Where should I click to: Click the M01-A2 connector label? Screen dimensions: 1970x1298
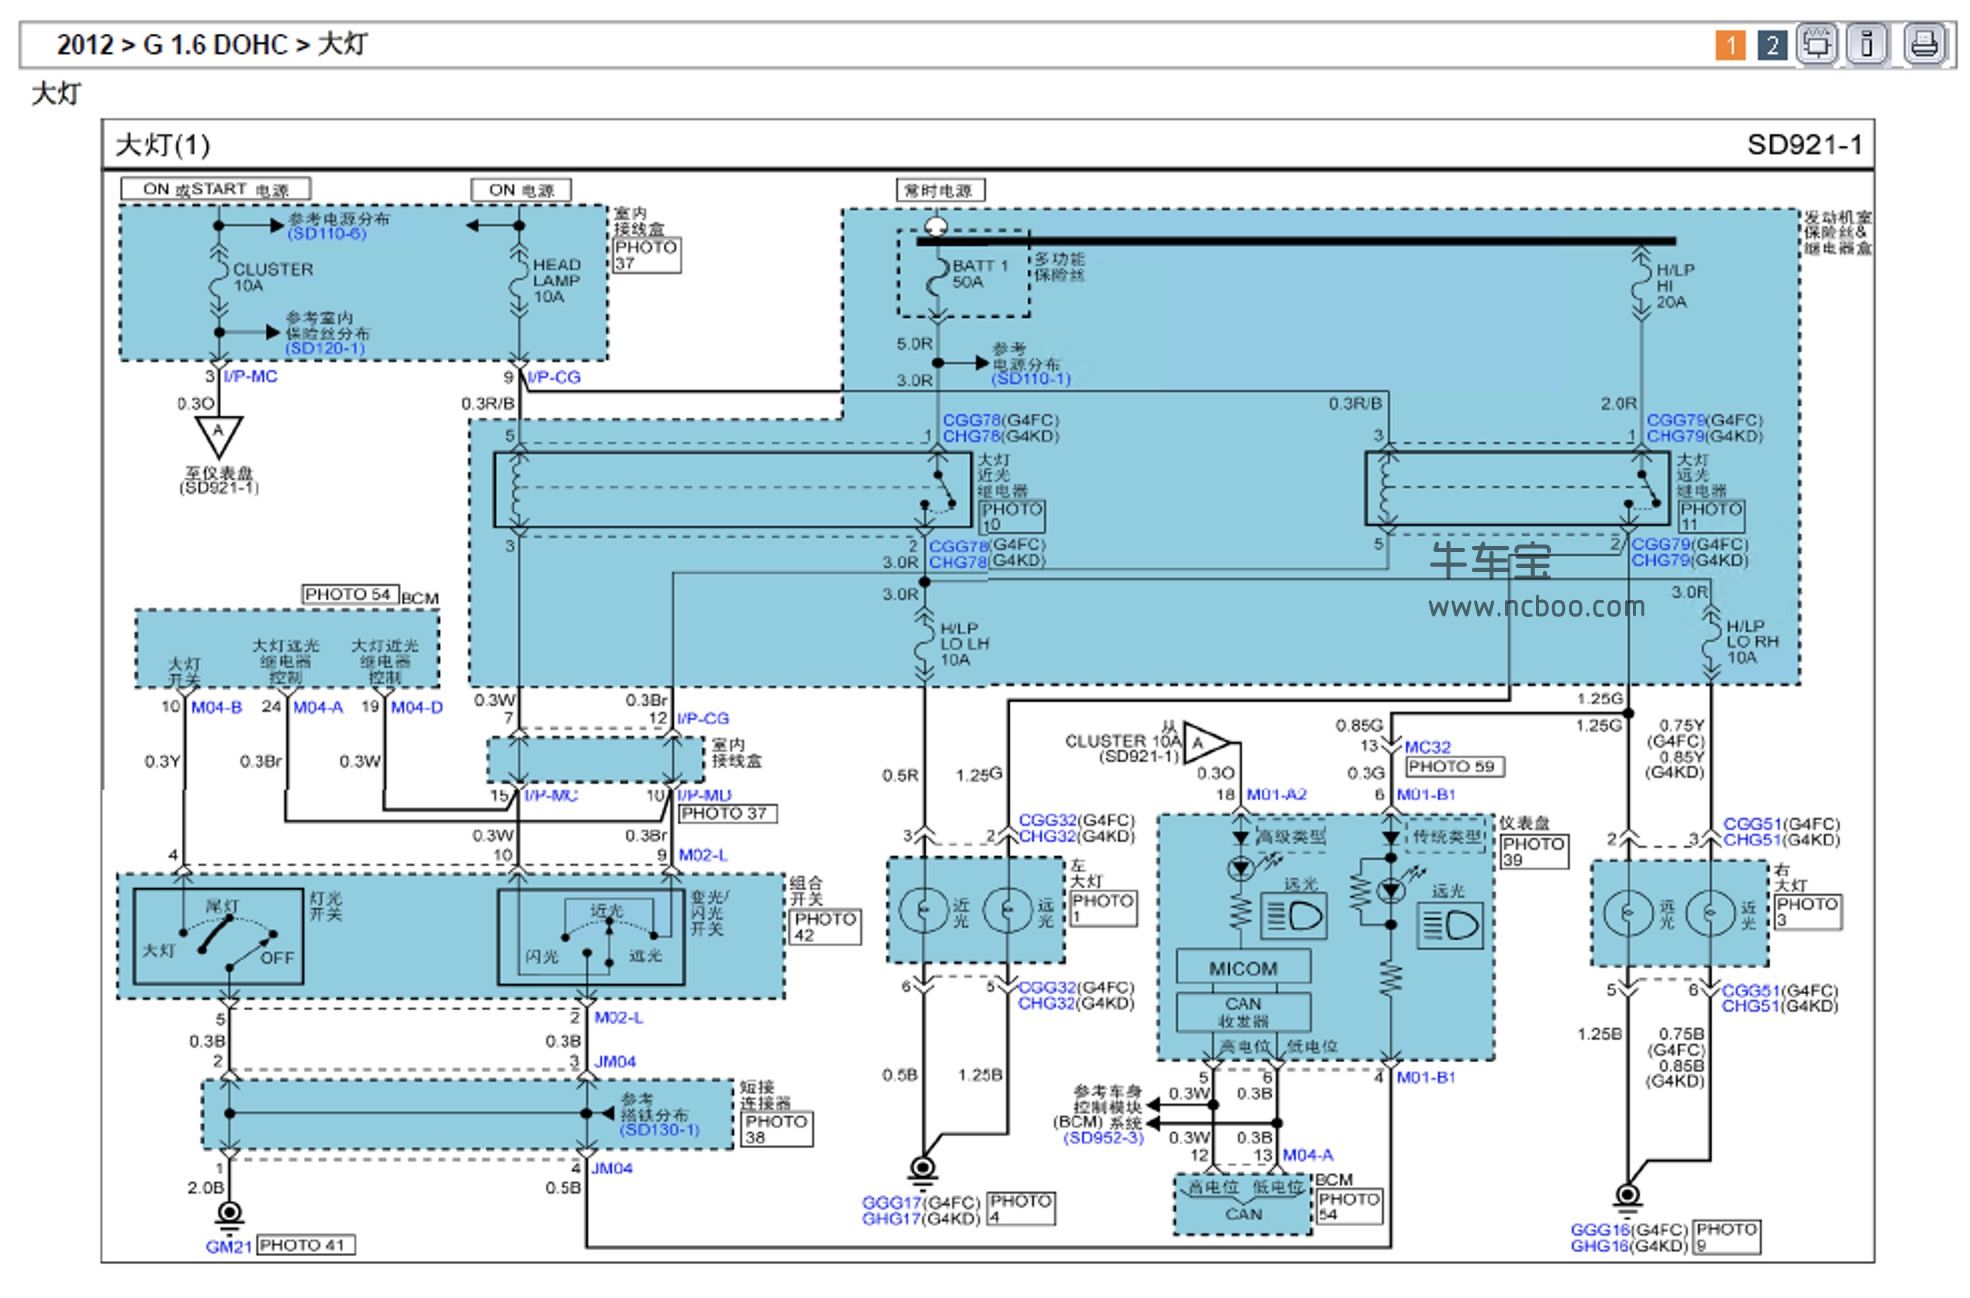(1277, 795)
